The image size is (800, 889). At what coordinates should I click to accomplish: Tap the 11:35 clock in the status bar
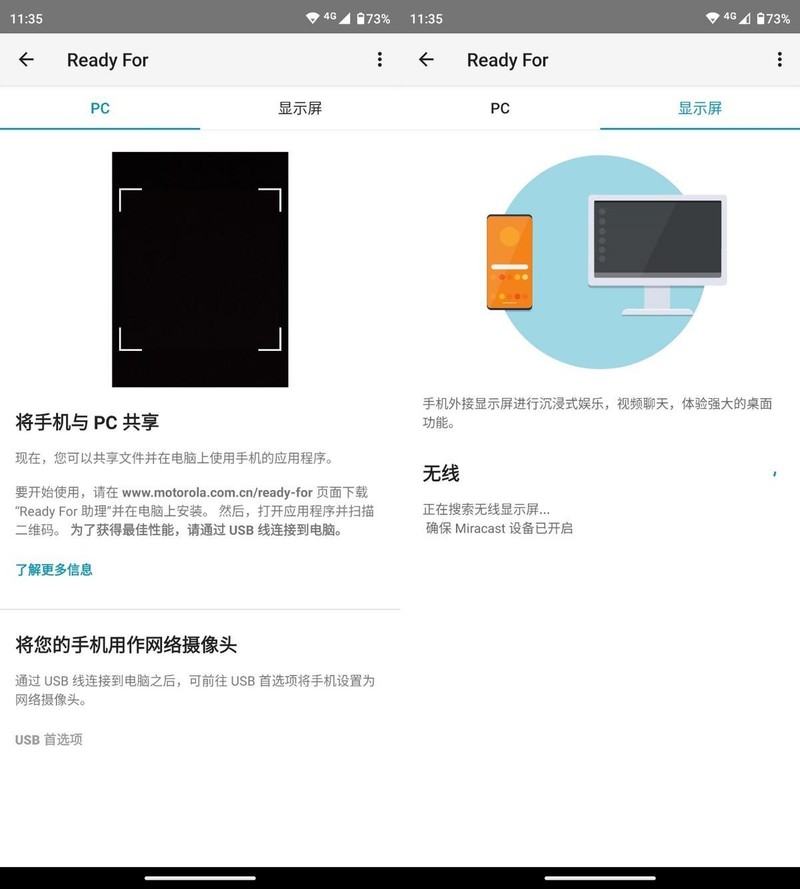tap(29, 16)
